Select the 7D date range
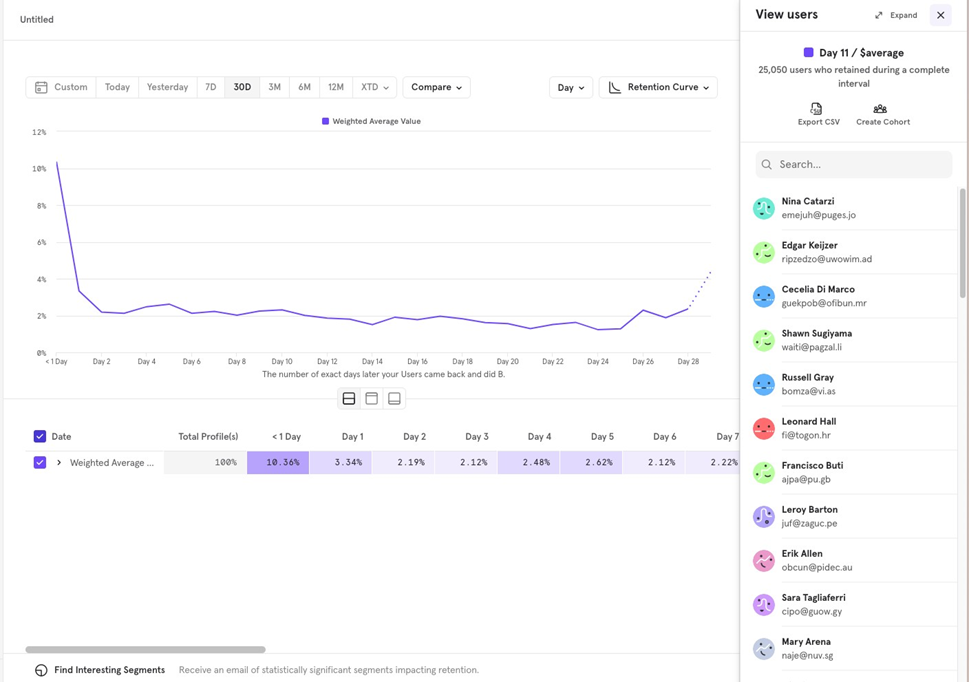The height and width of the screenshot is (682, 969). tap(210, 87)
